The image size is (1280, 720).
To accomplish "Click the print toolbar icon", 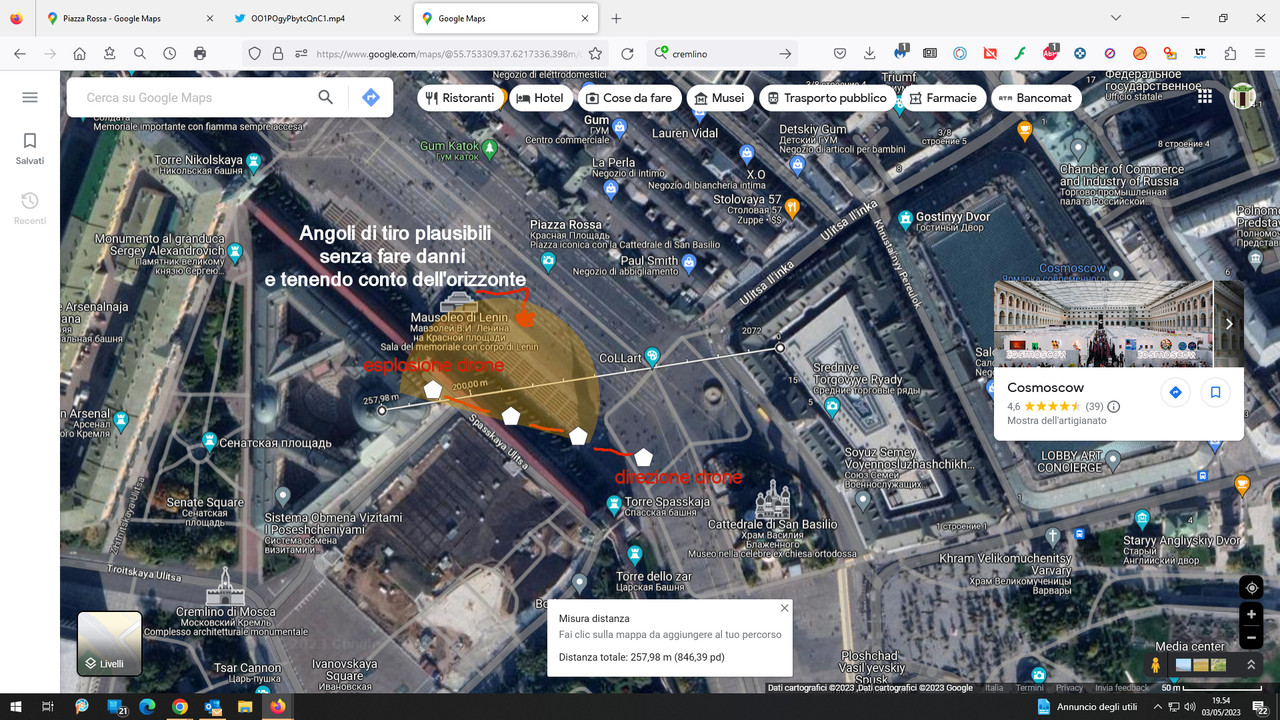I will [199, 54].
